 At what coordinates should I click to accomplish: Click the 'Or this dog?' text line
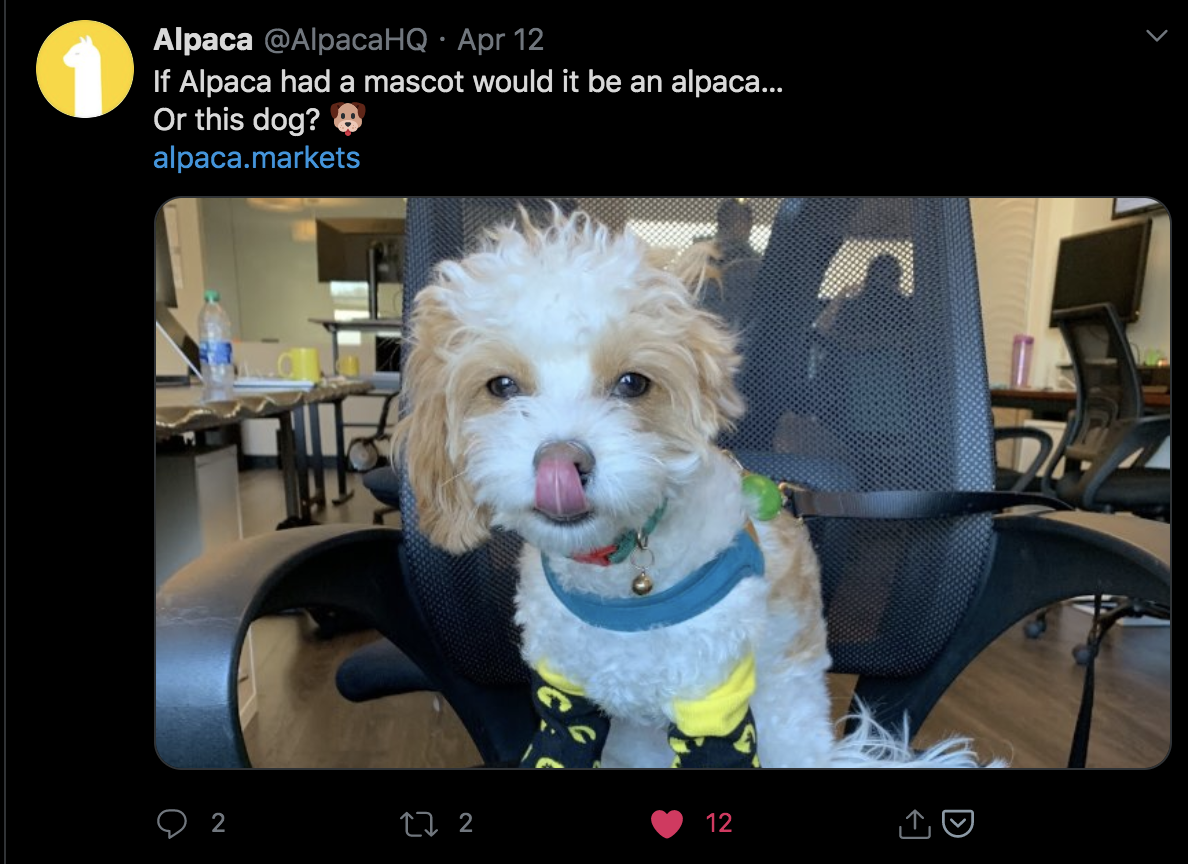[x=236, y=120]
